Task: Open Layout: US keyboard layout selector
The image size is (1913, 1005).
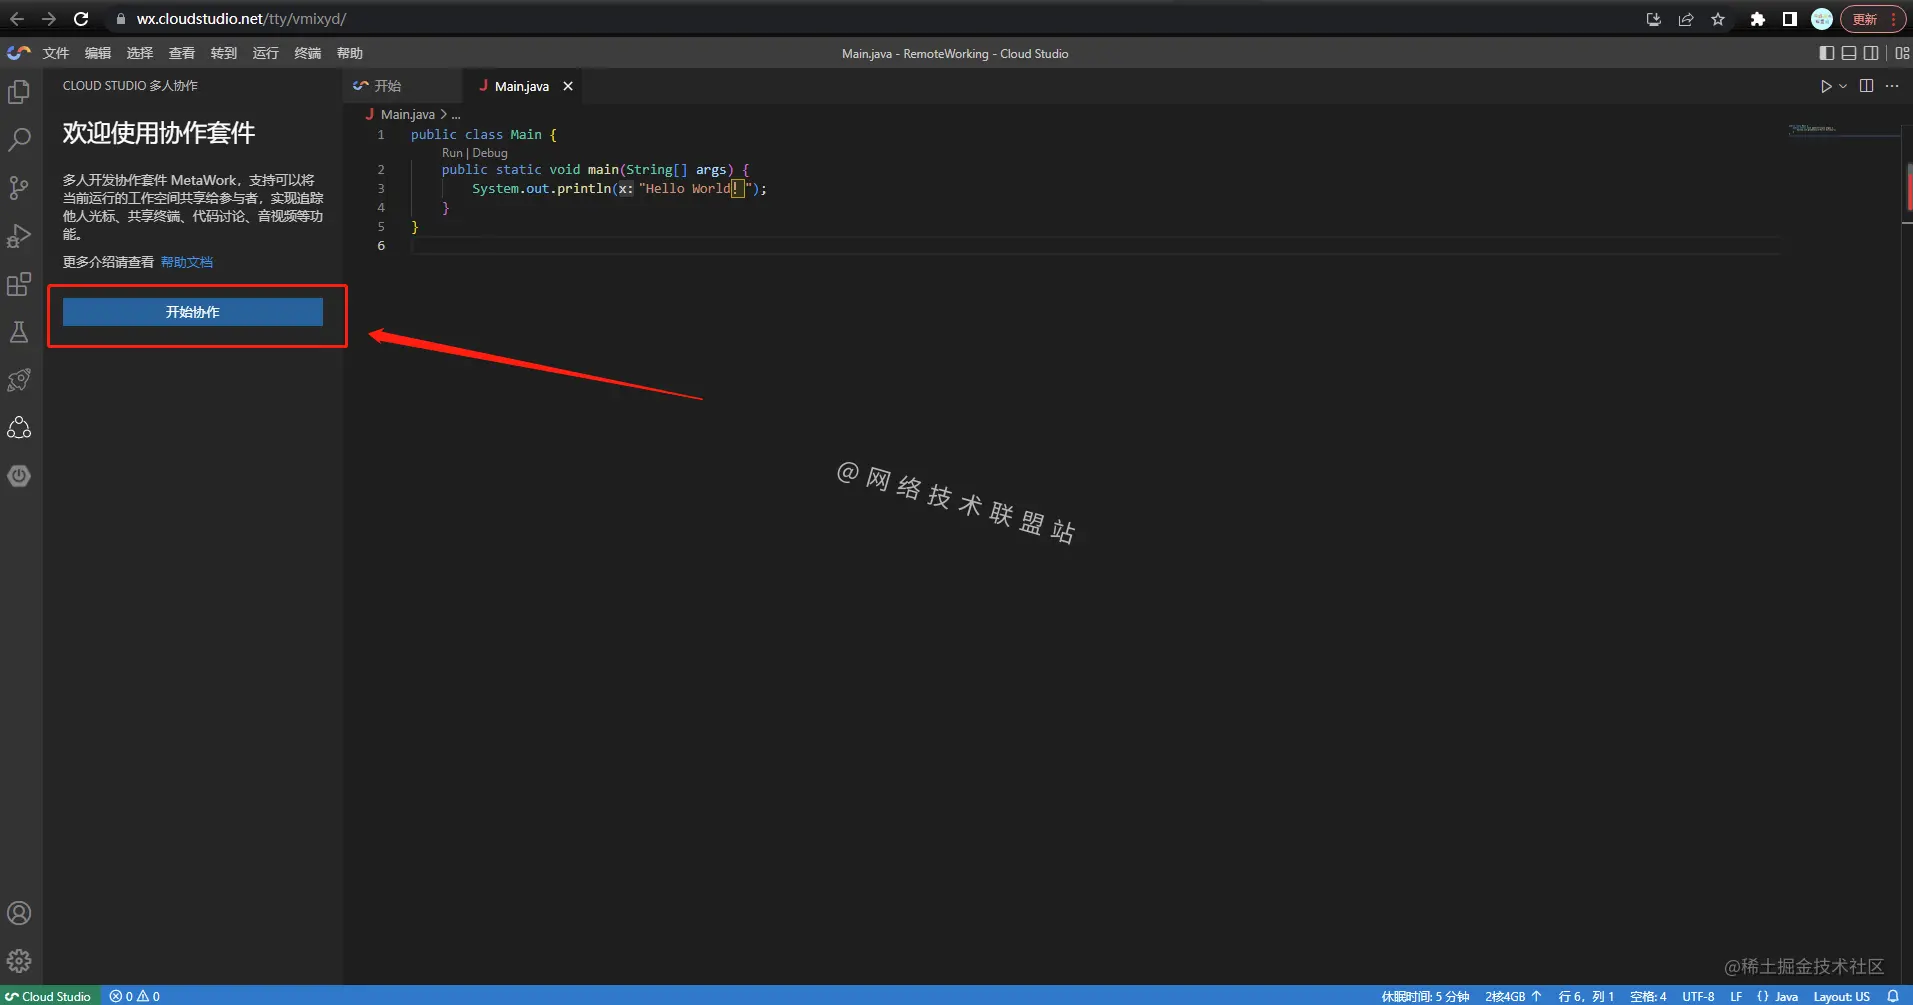Action: click(1842, 996)
